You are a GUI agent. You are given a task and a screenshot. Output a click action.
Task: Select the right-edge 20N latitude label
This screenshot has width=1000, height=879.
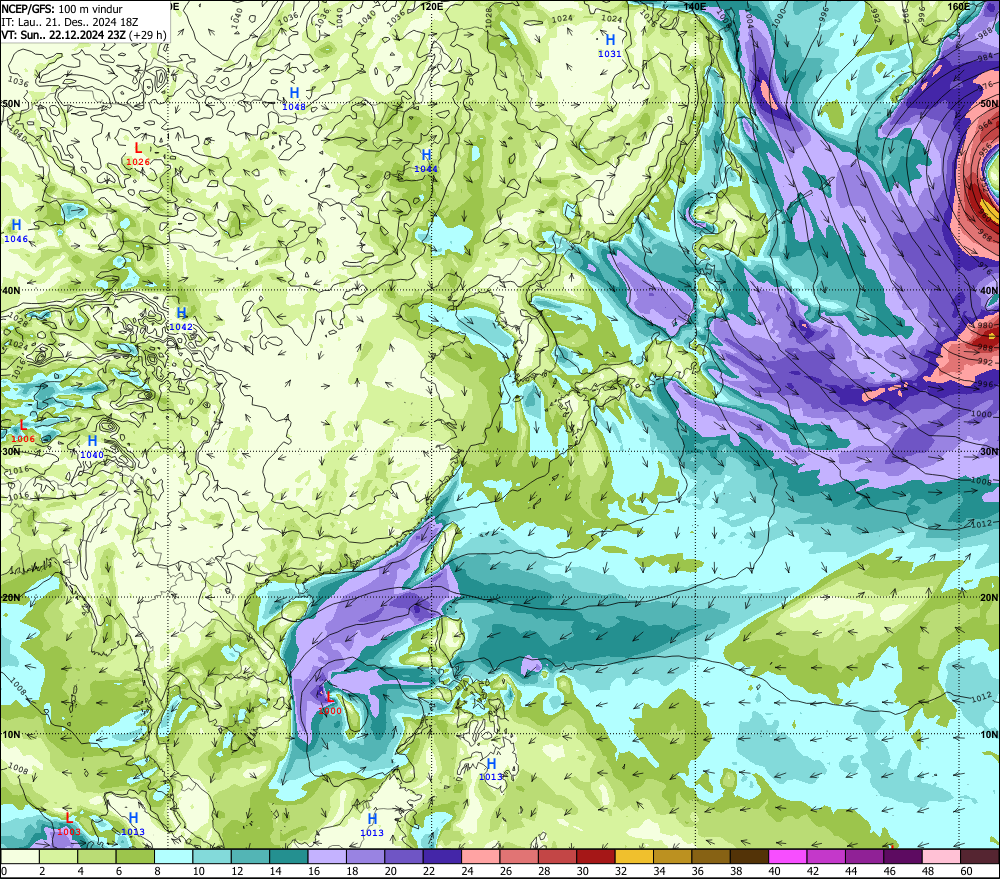click(x=989, y=598)
